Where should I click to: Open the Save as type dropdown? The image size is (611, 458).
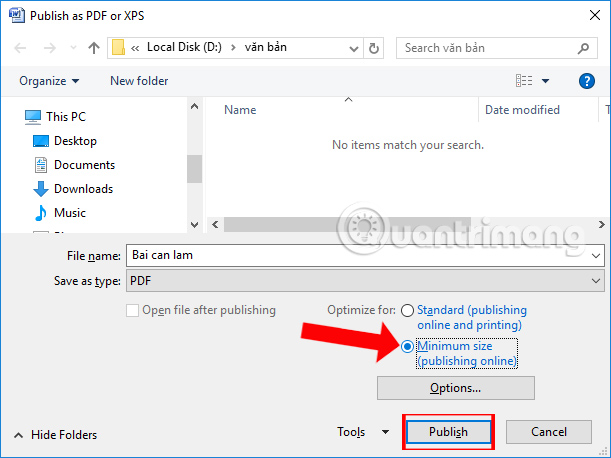tap(365, 281)
